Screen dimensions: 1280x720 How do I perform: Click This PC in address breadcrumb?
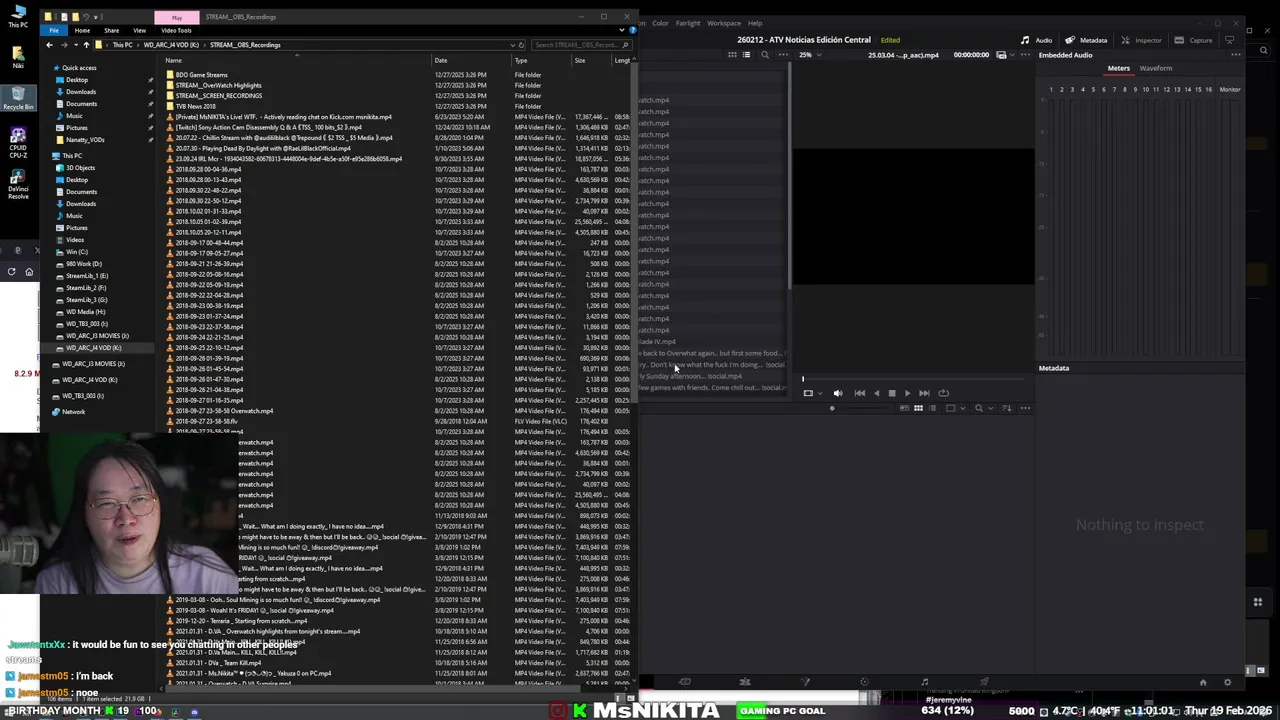click(122, 45)
